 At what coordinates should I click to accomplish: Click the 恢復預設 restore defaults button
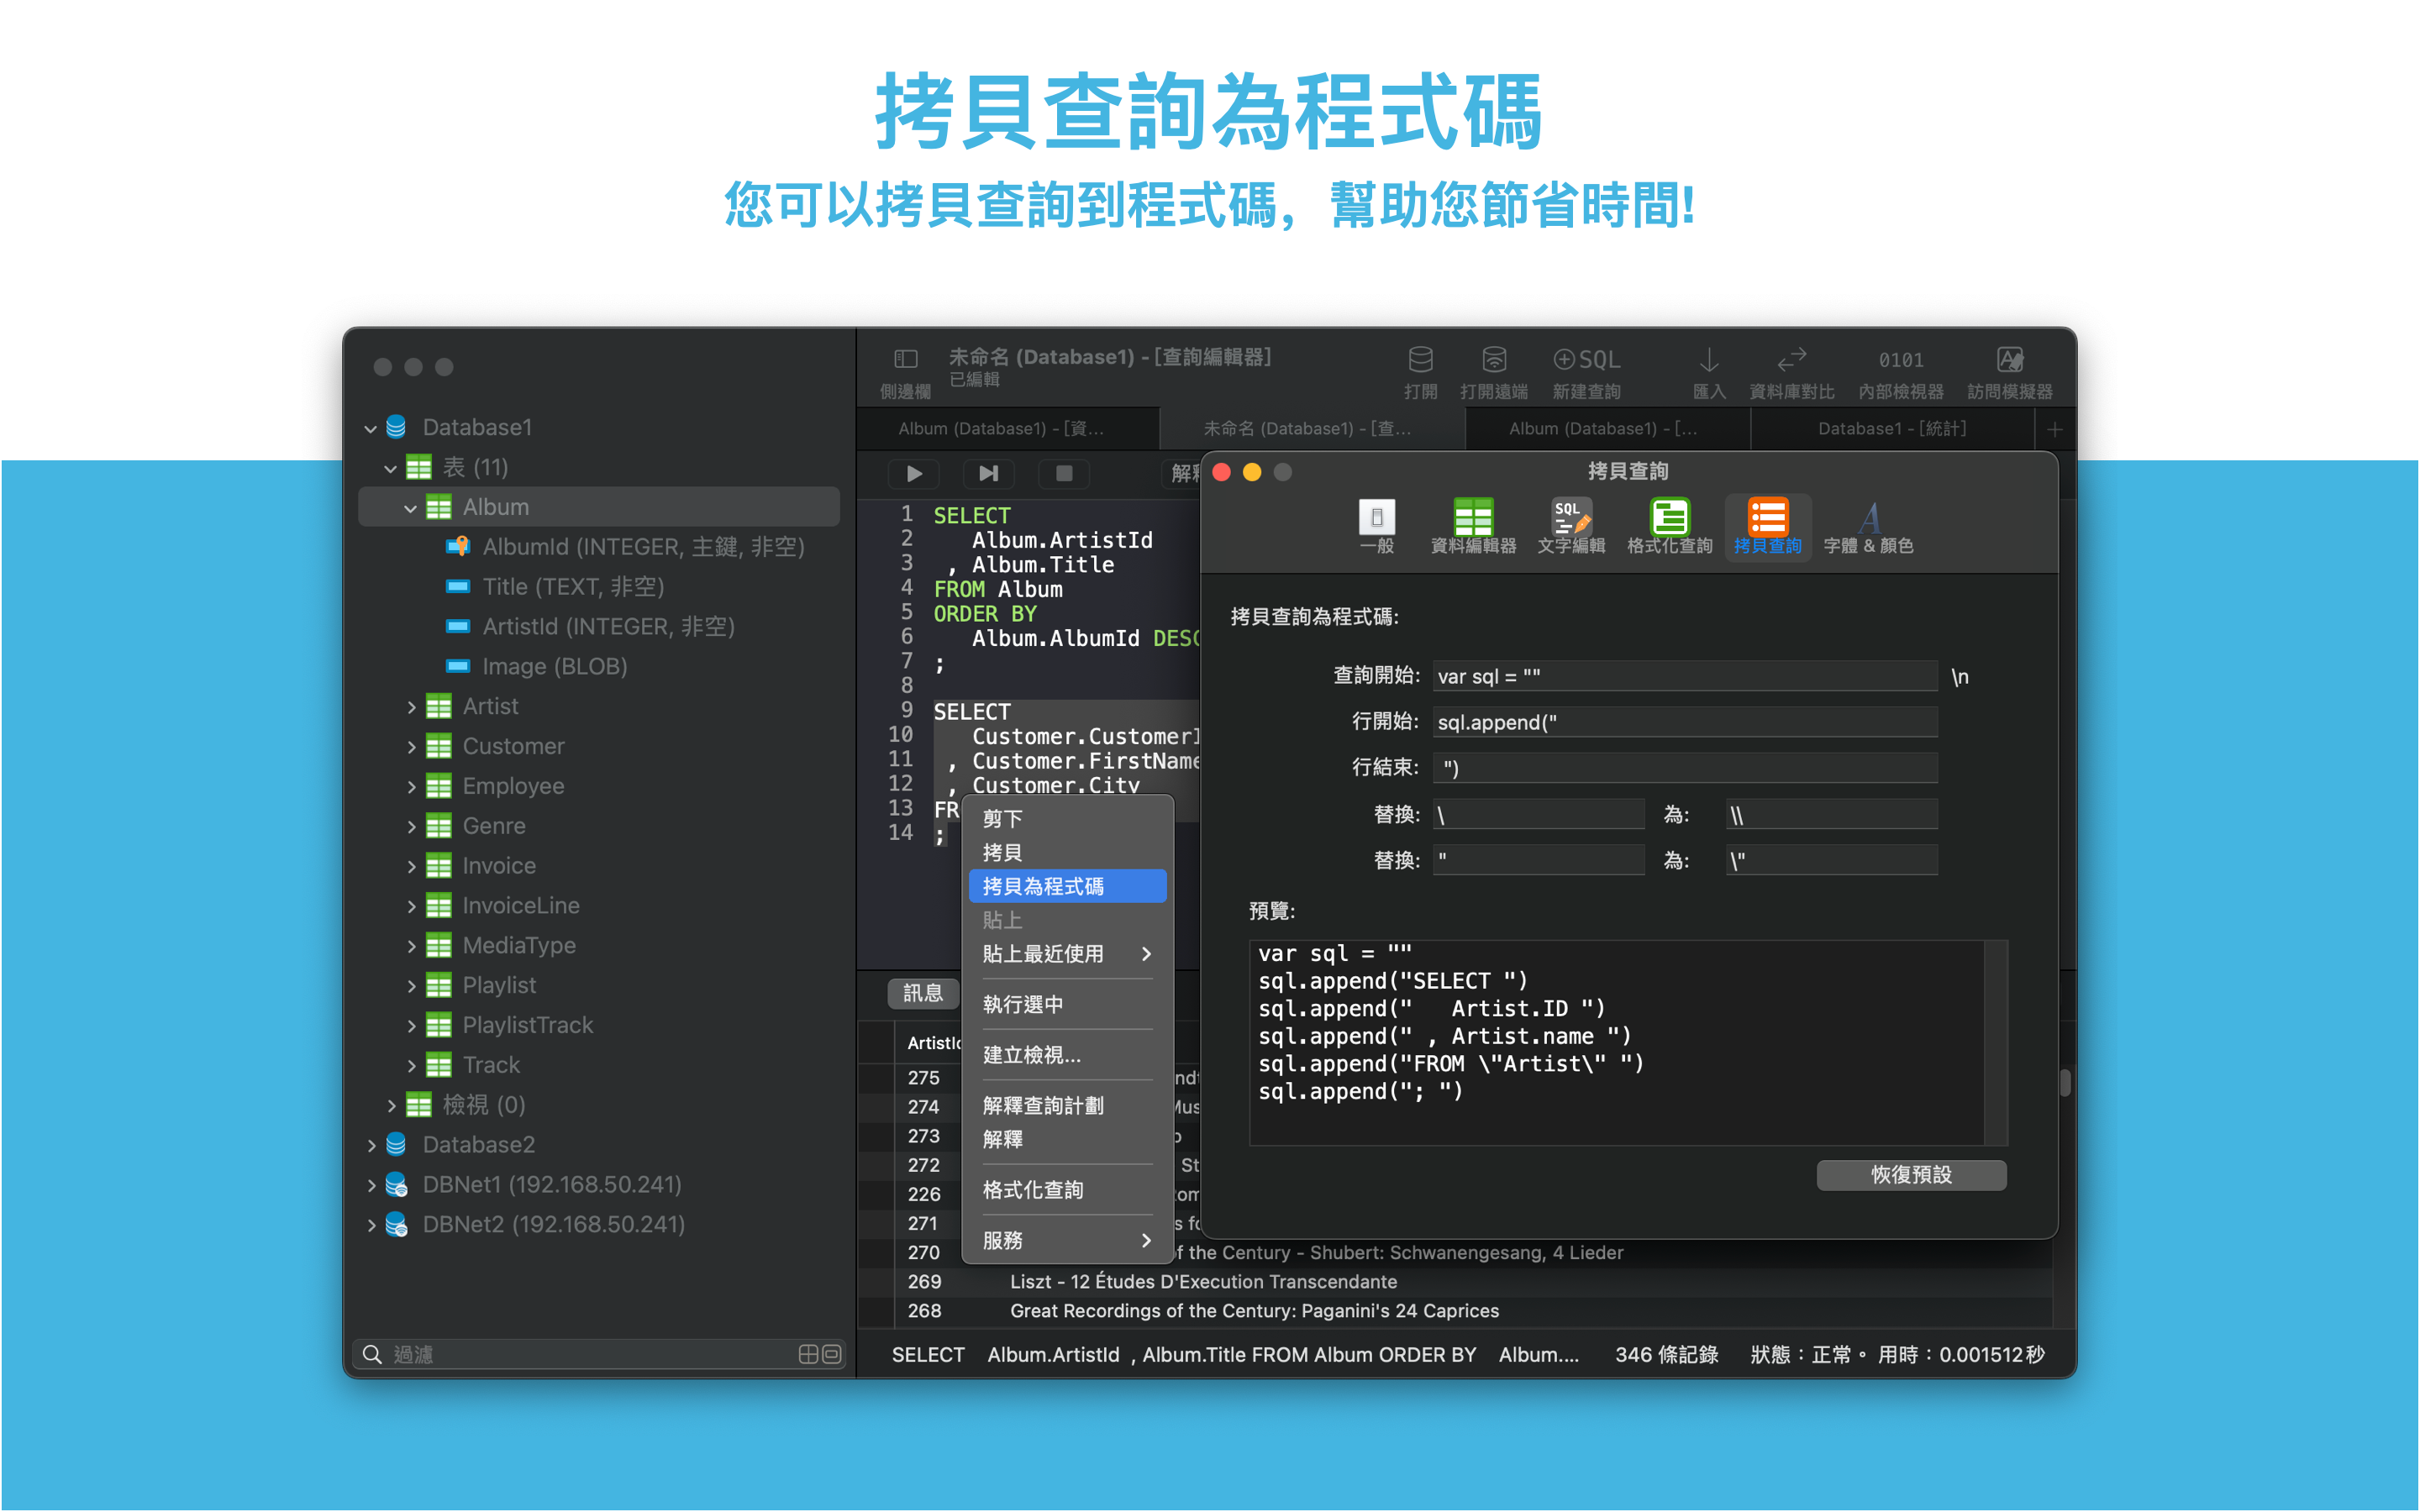click(x=1910, y=1175)
